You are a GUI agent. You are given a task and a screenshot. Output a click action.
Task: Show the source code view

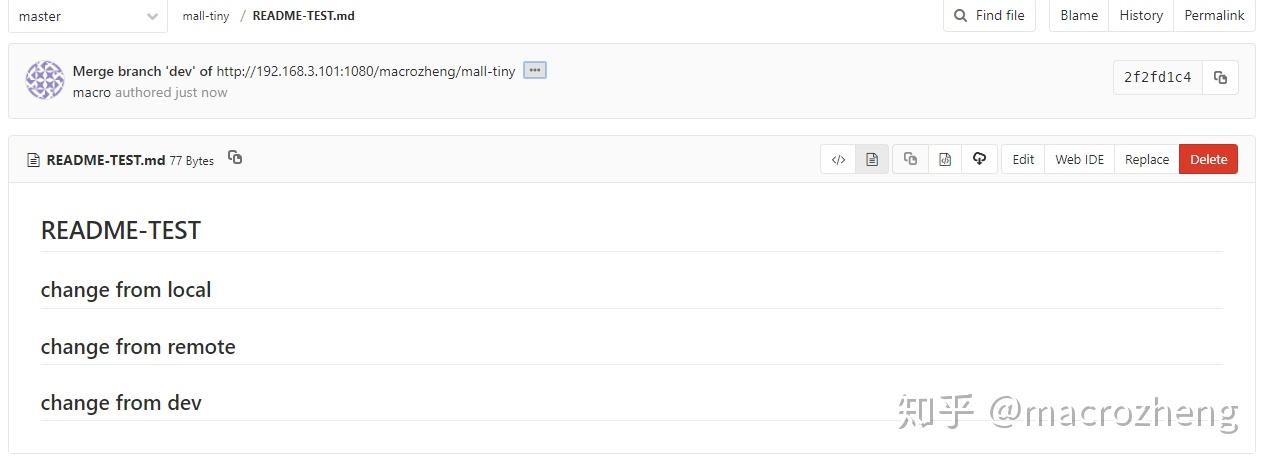(838, 159)
